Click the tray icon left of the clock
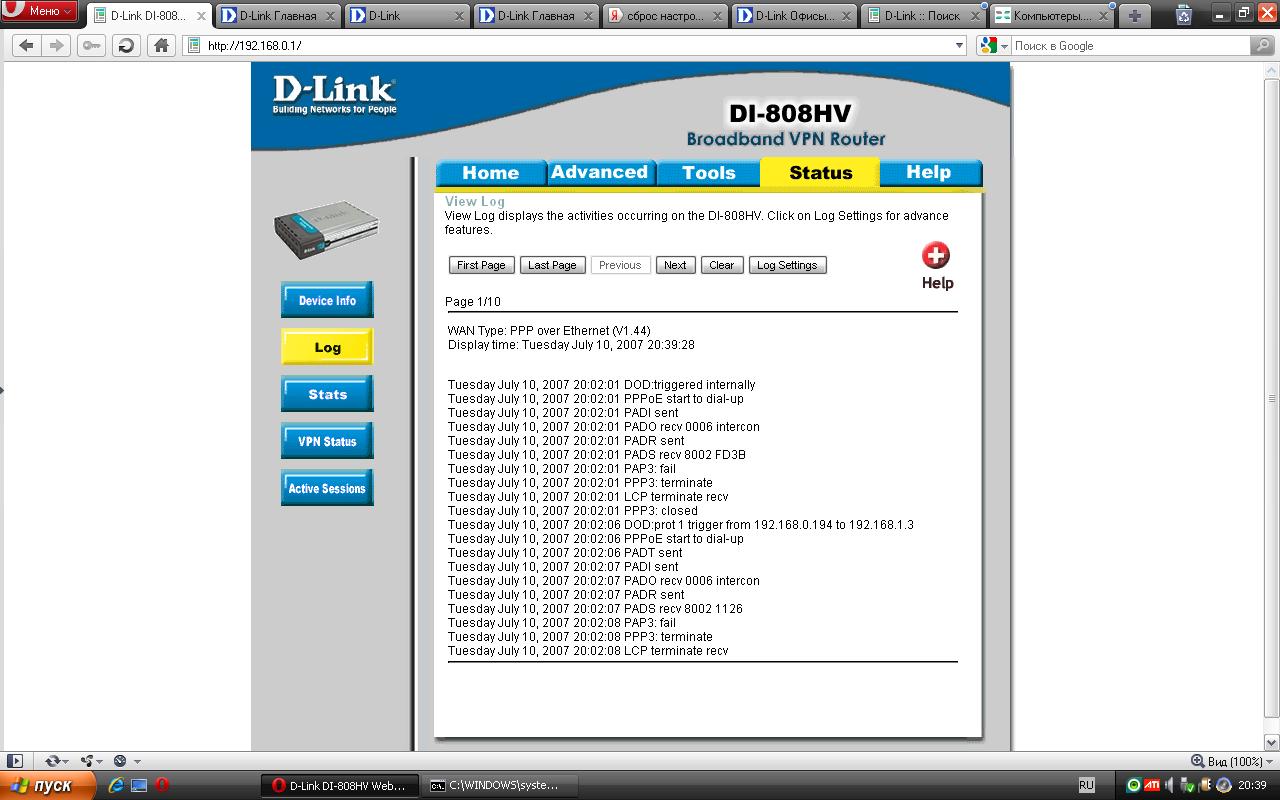Screen dimensions: 1280x800 [1224, 785]
